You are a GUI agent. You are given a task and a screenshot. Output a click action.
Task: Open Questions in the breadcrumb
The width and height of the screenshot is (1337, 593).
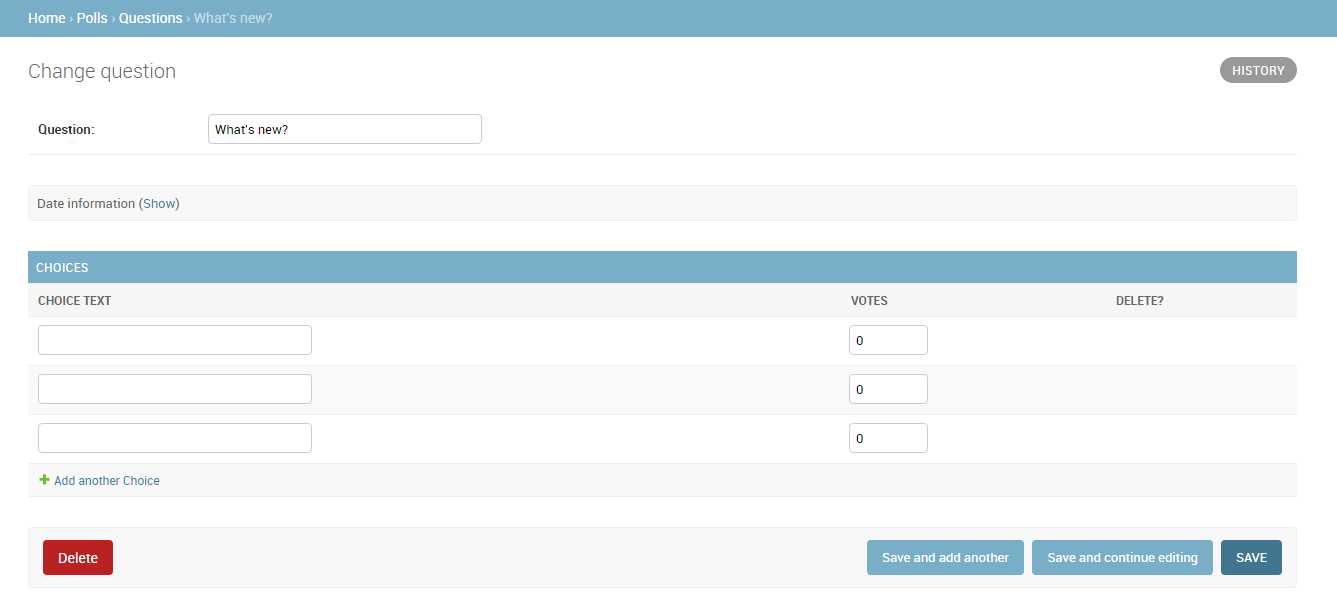(x=151, y=18)
